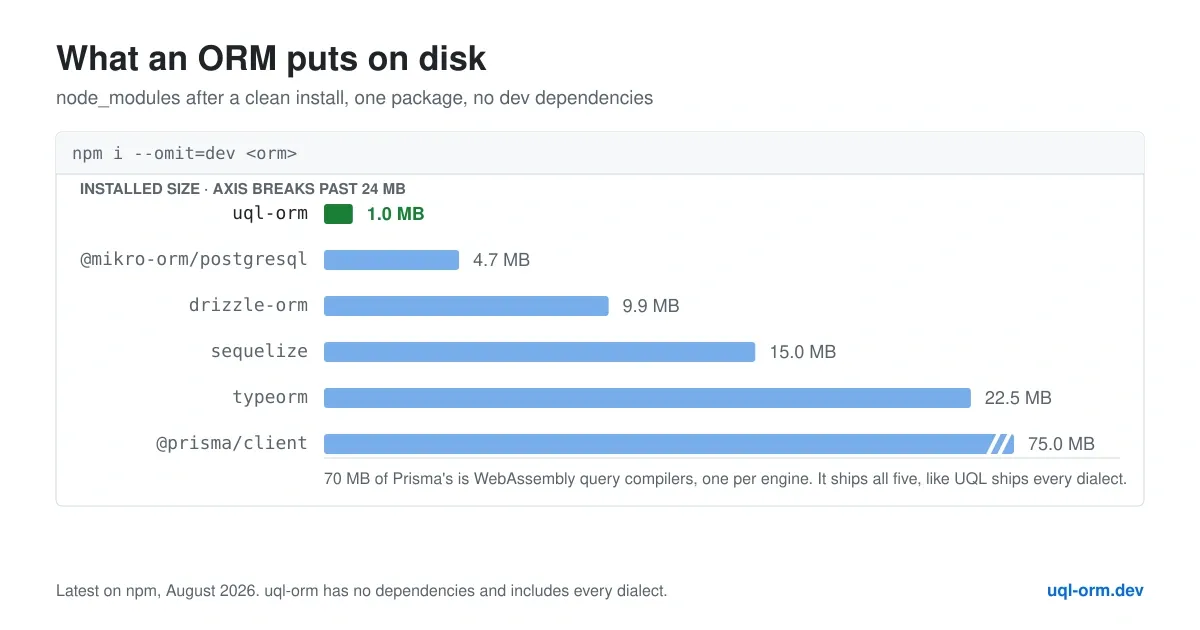Click the 22.5 MB value label
Screen dimensions: 1200x630
[x=1018, y=398]
